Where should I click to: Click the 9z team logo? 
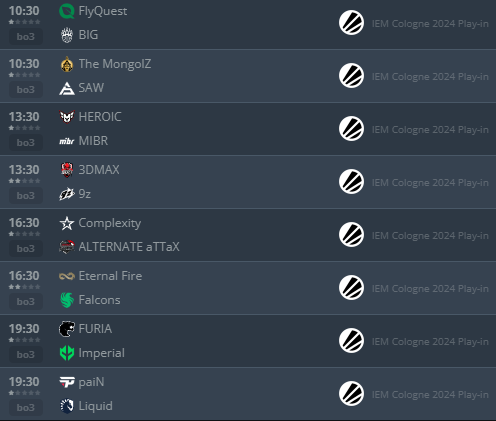[67, 194]
